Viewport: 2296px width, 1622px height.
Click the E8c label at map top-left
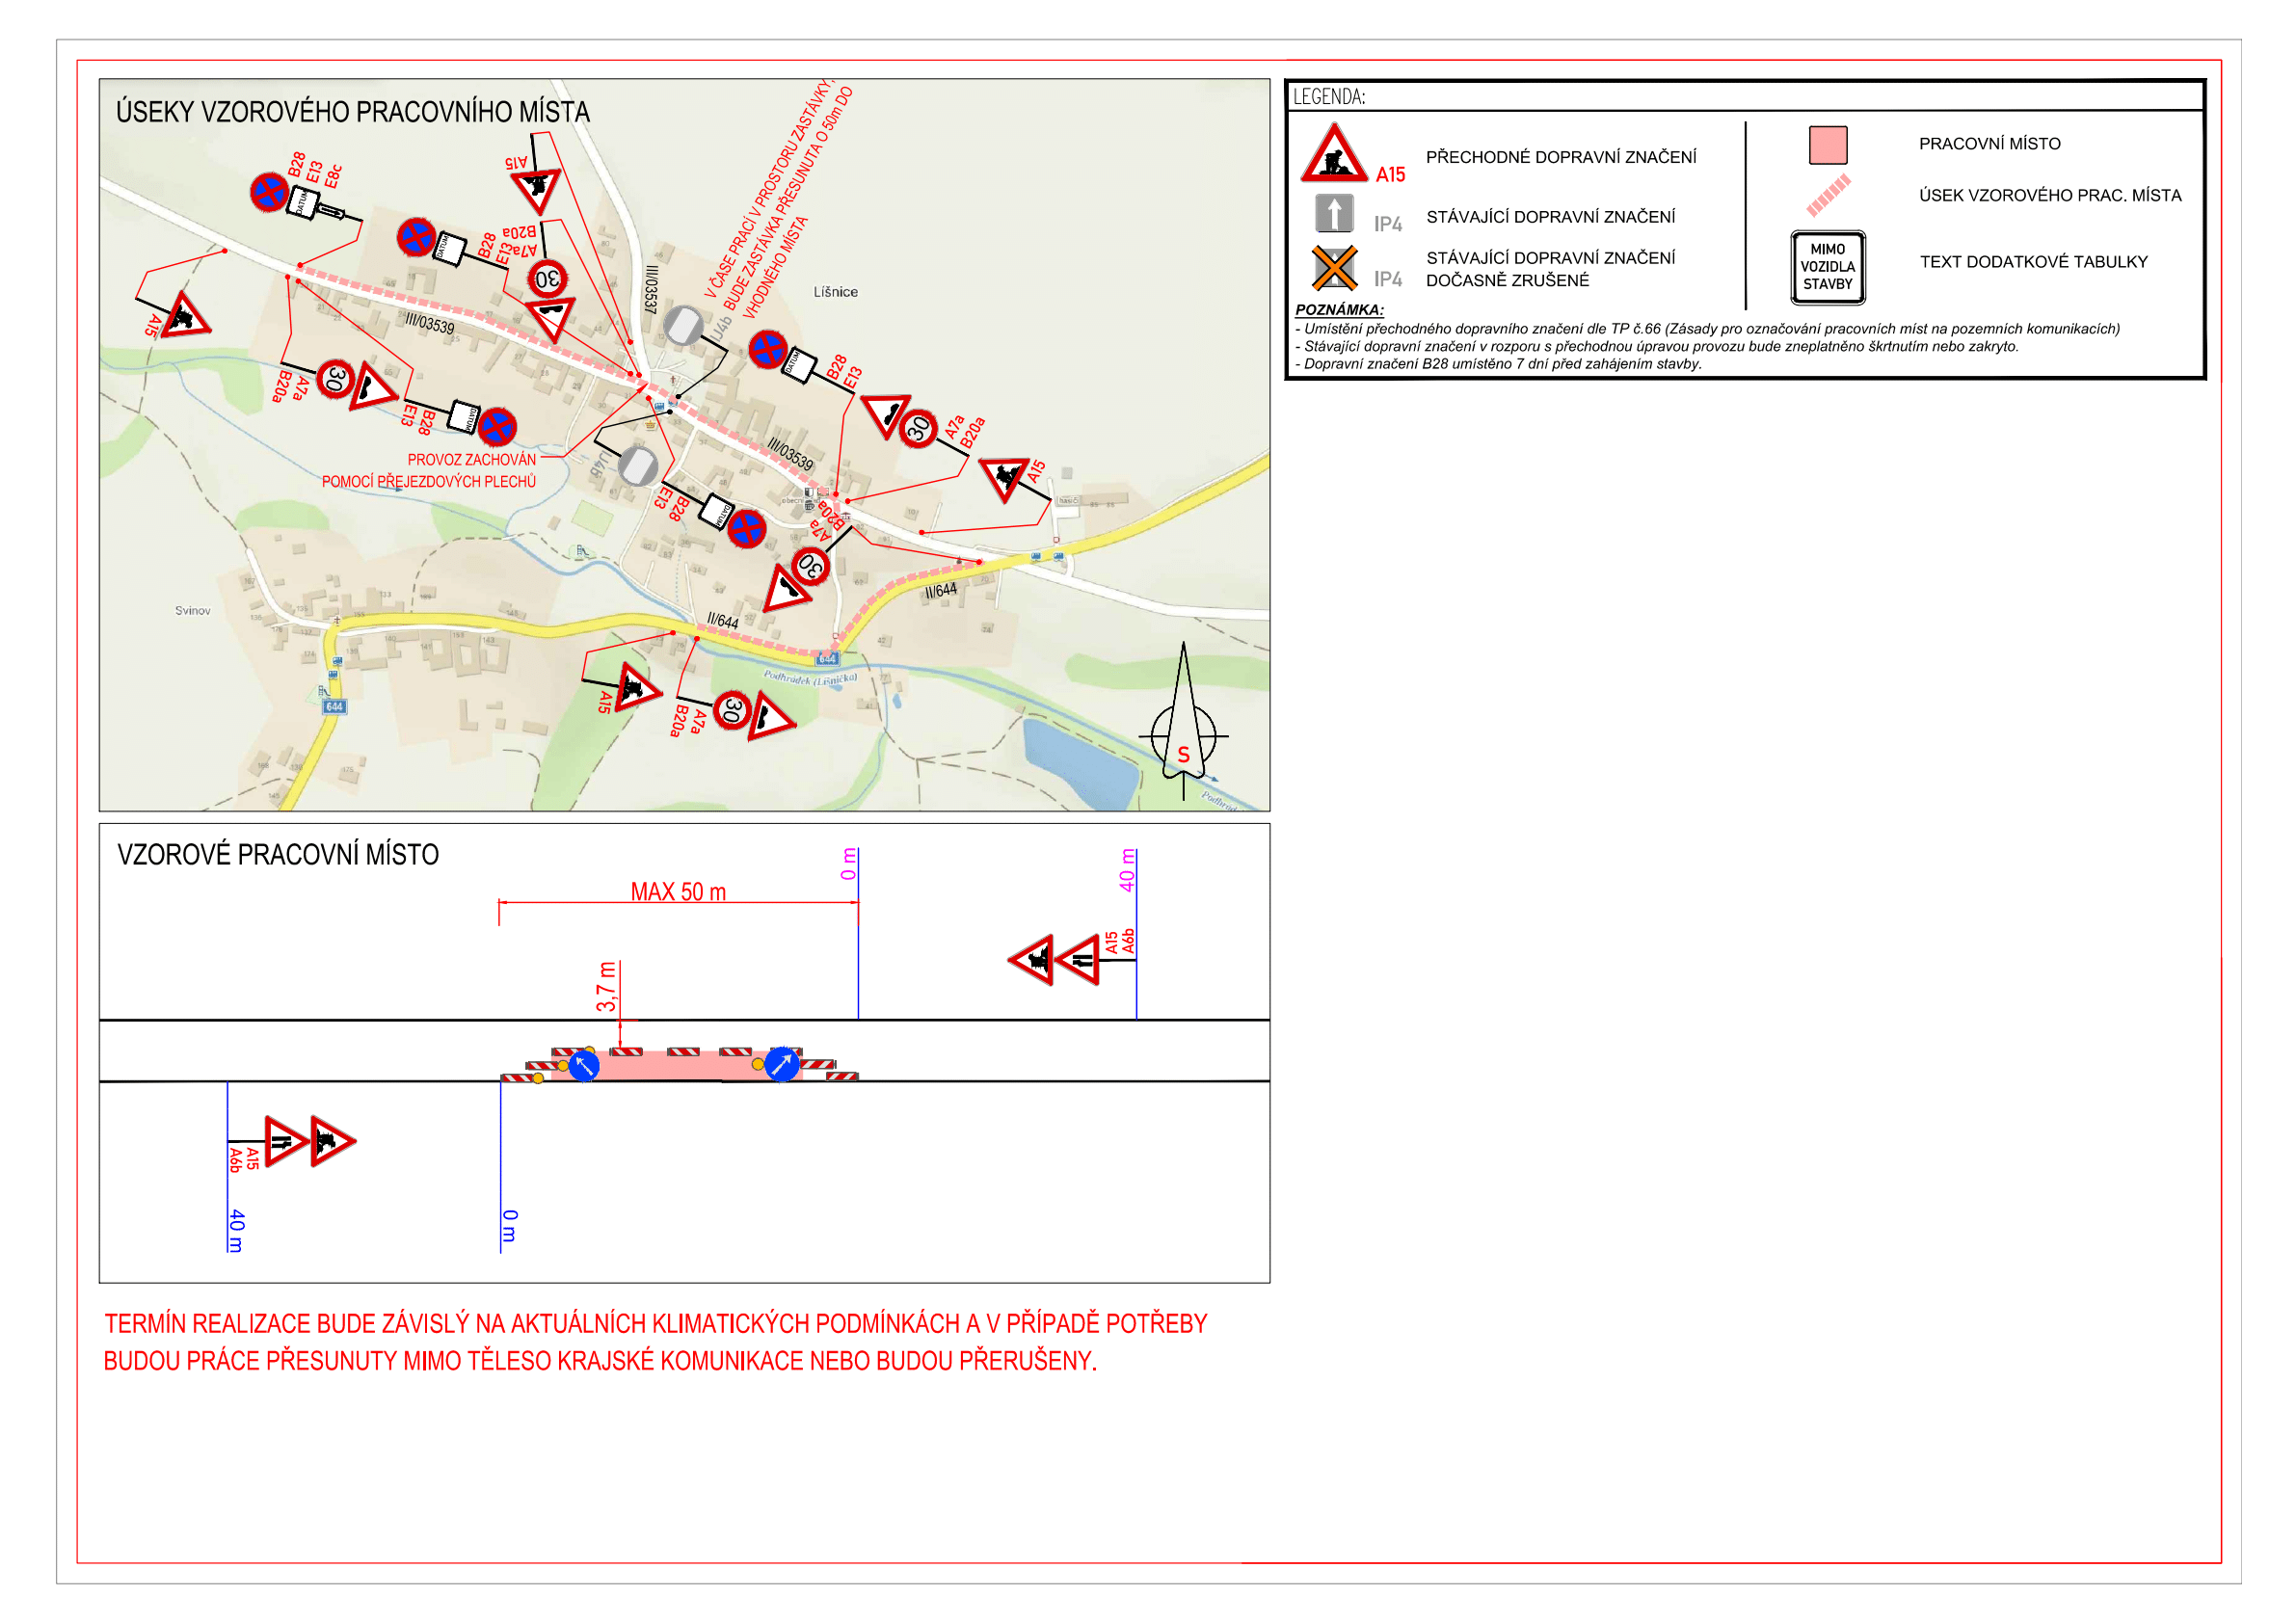tap(333, 176)
